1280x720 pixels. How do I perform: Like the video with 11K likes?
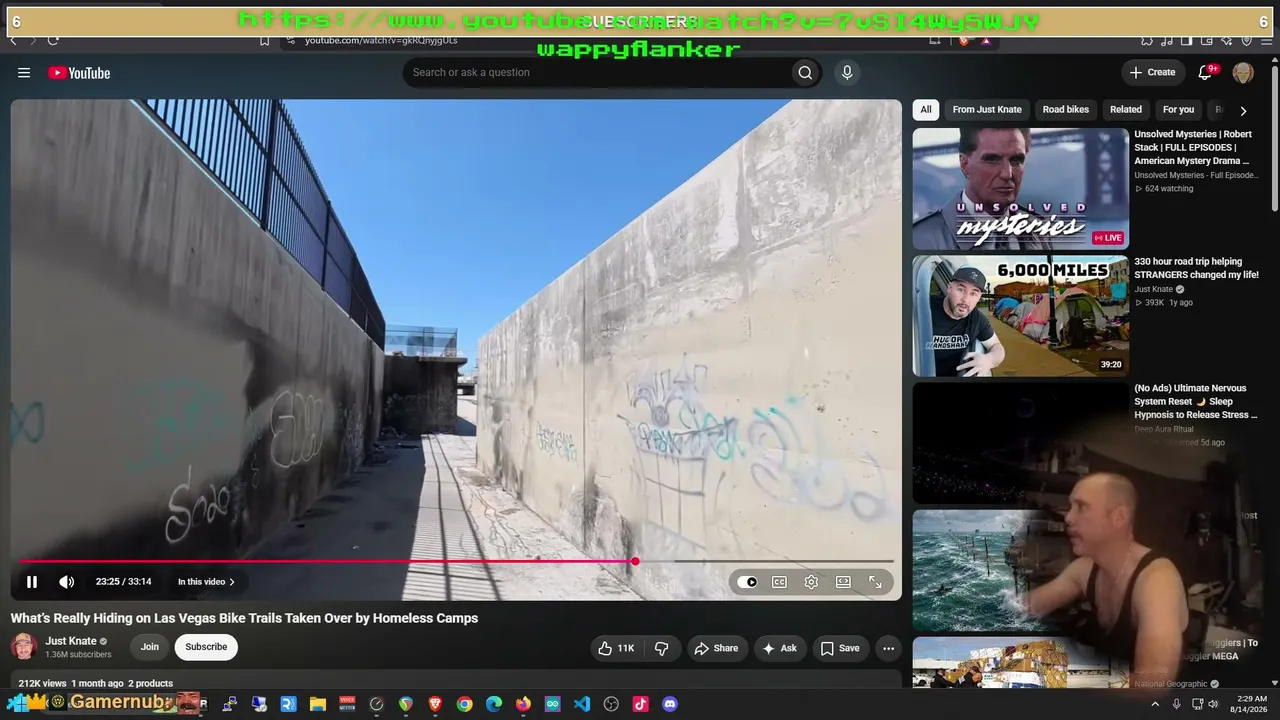click(616, 648)
